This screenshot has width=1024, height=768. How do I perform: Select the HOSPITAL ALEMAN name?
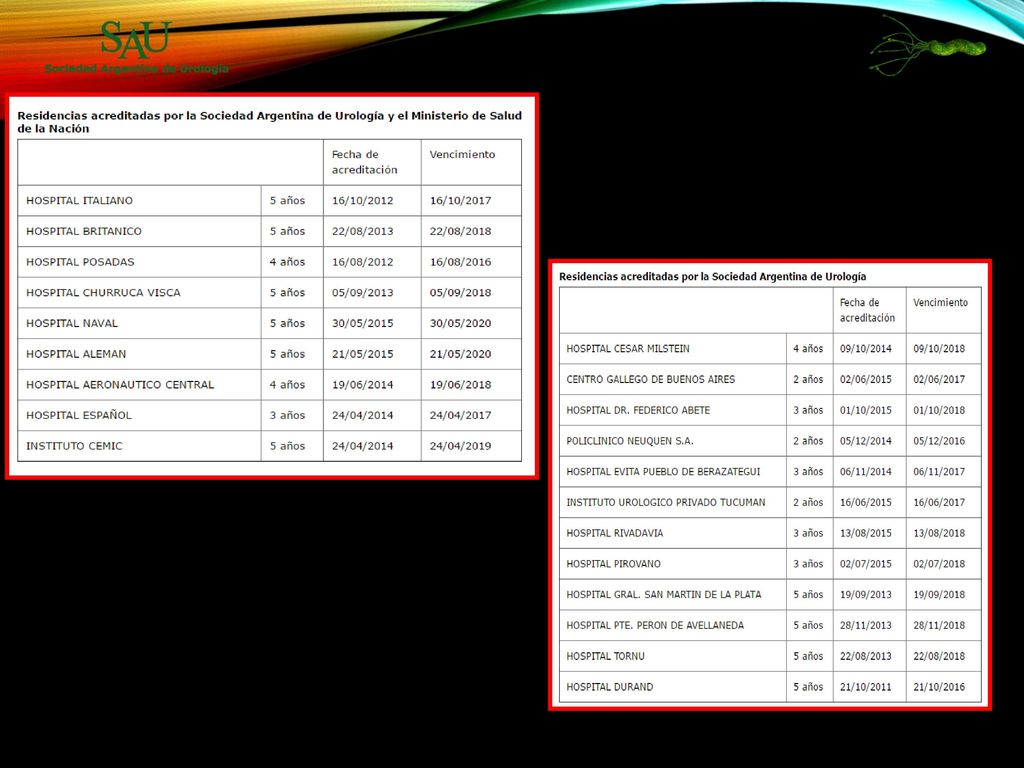(76, 354)
